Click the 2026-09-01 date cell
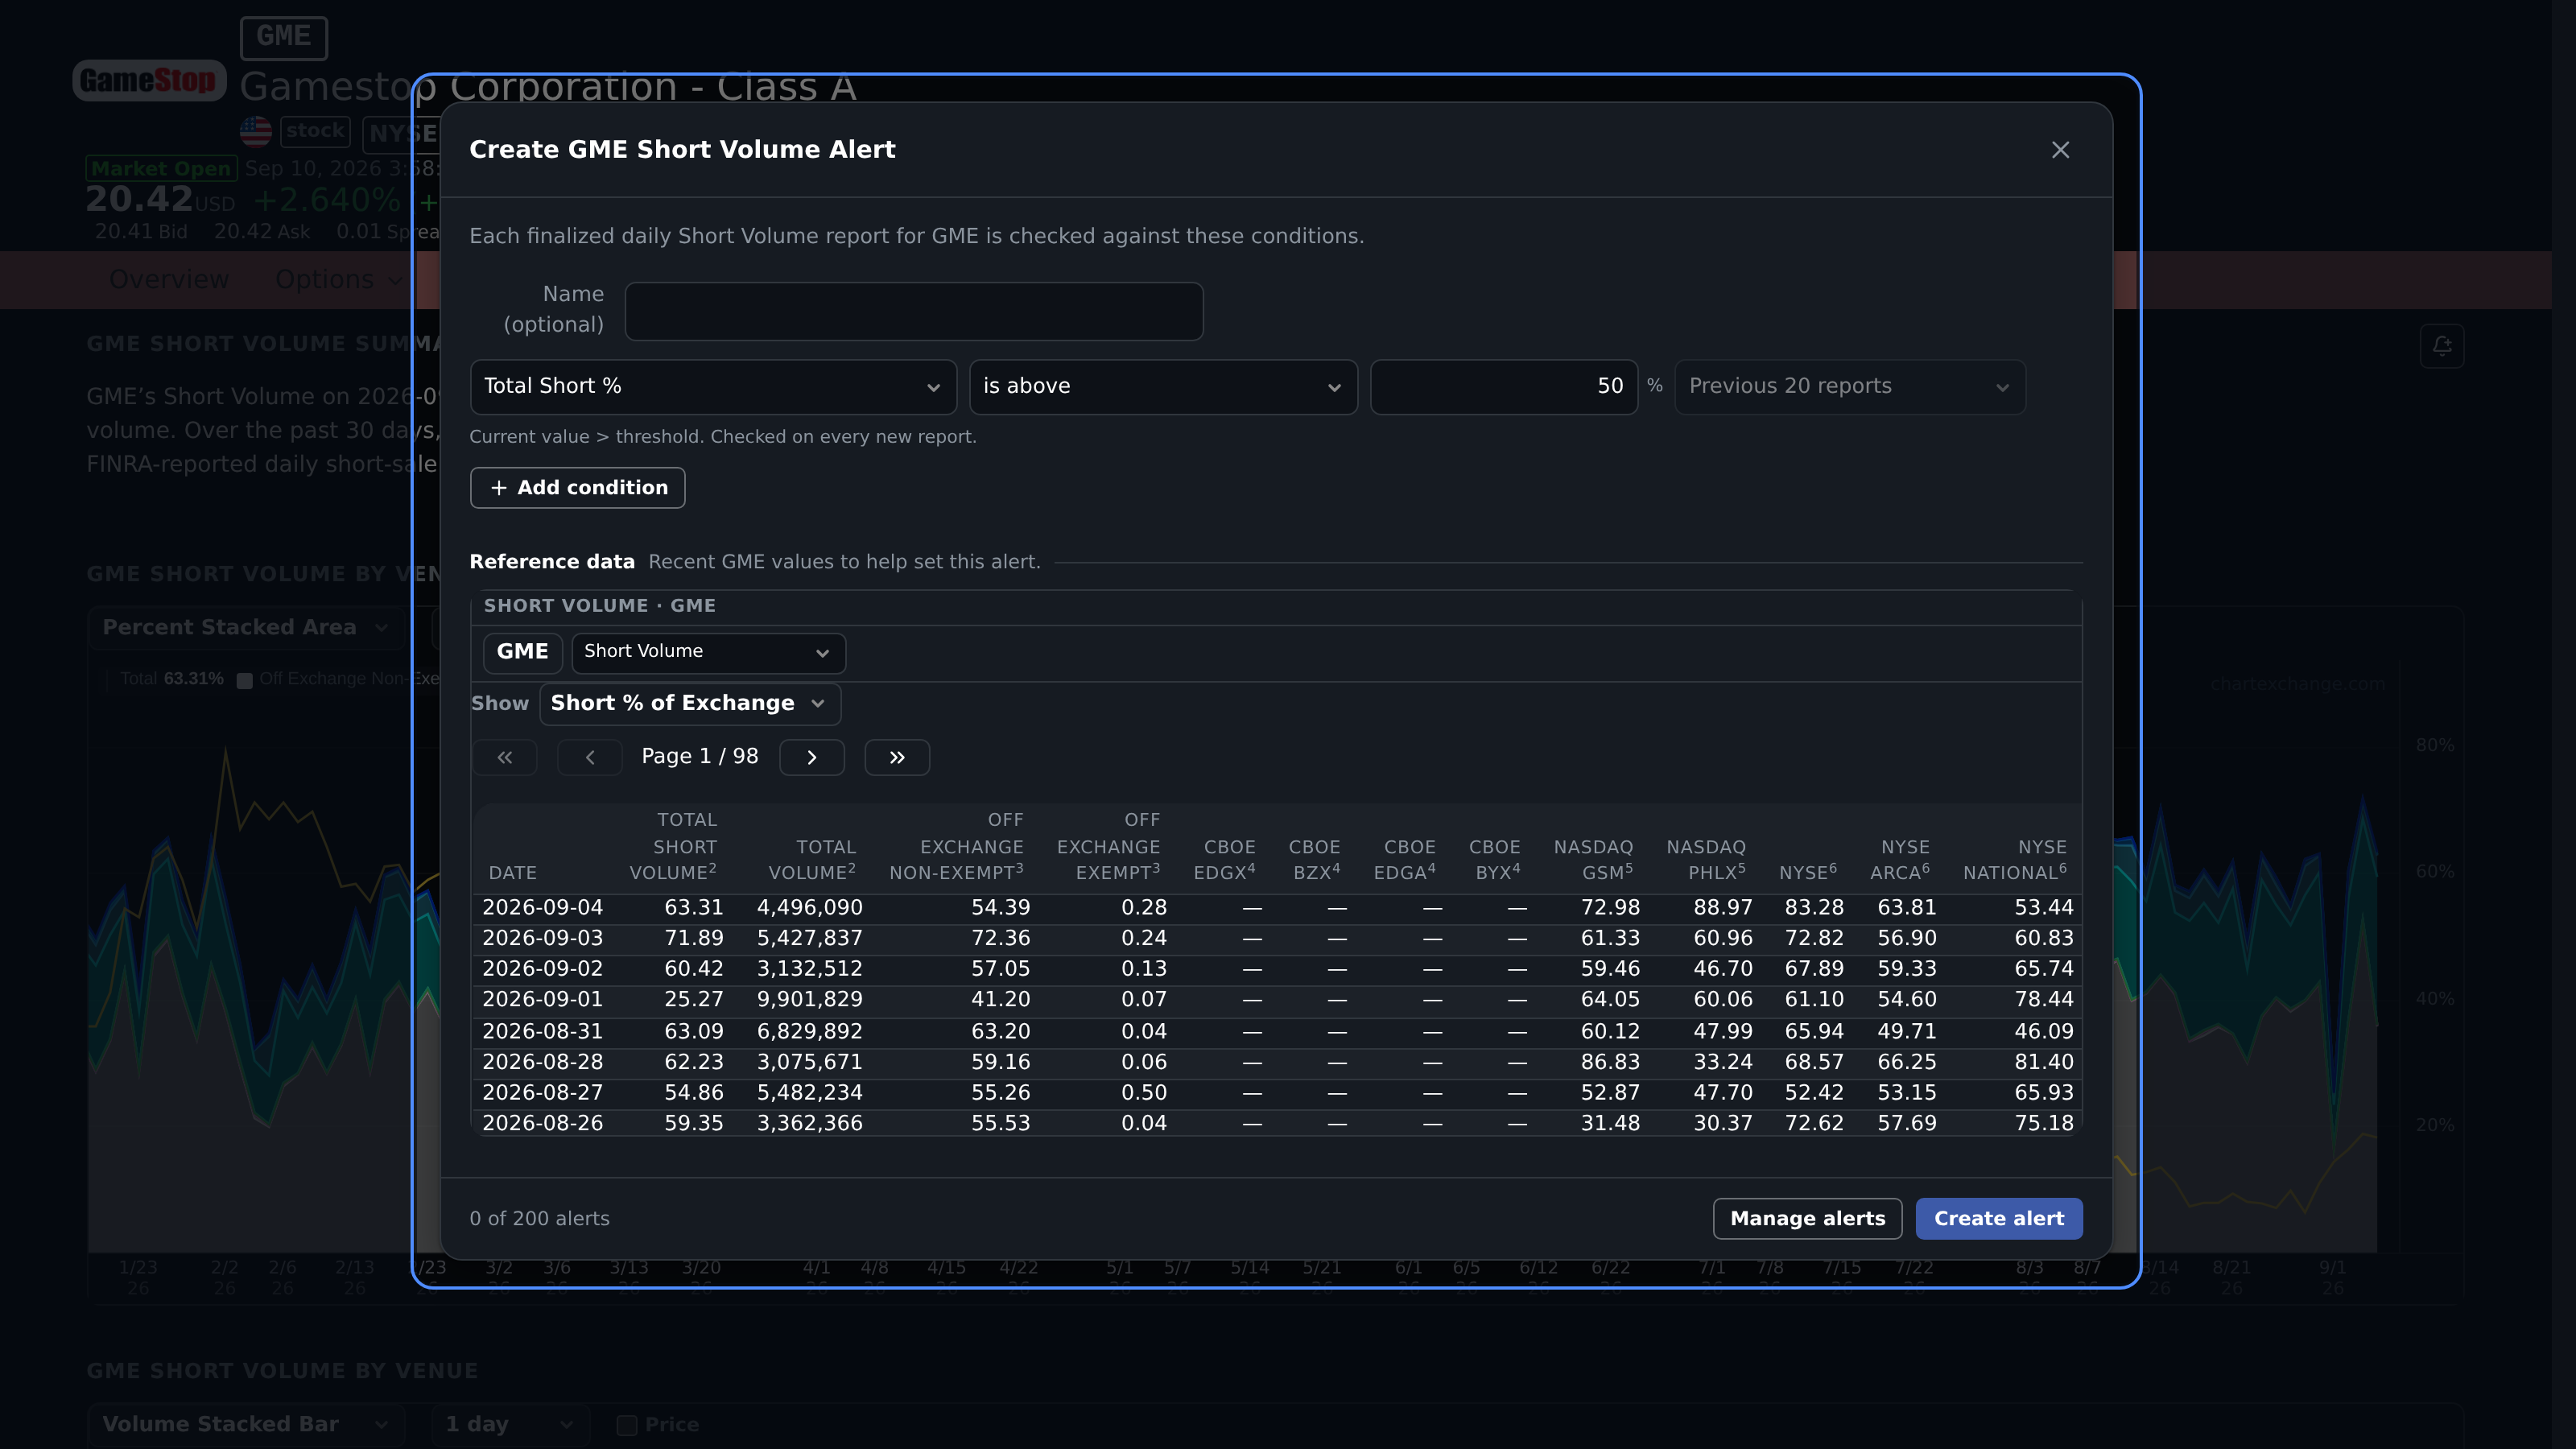The height and width of the screenshot is (1449, 2576). 543,1000
